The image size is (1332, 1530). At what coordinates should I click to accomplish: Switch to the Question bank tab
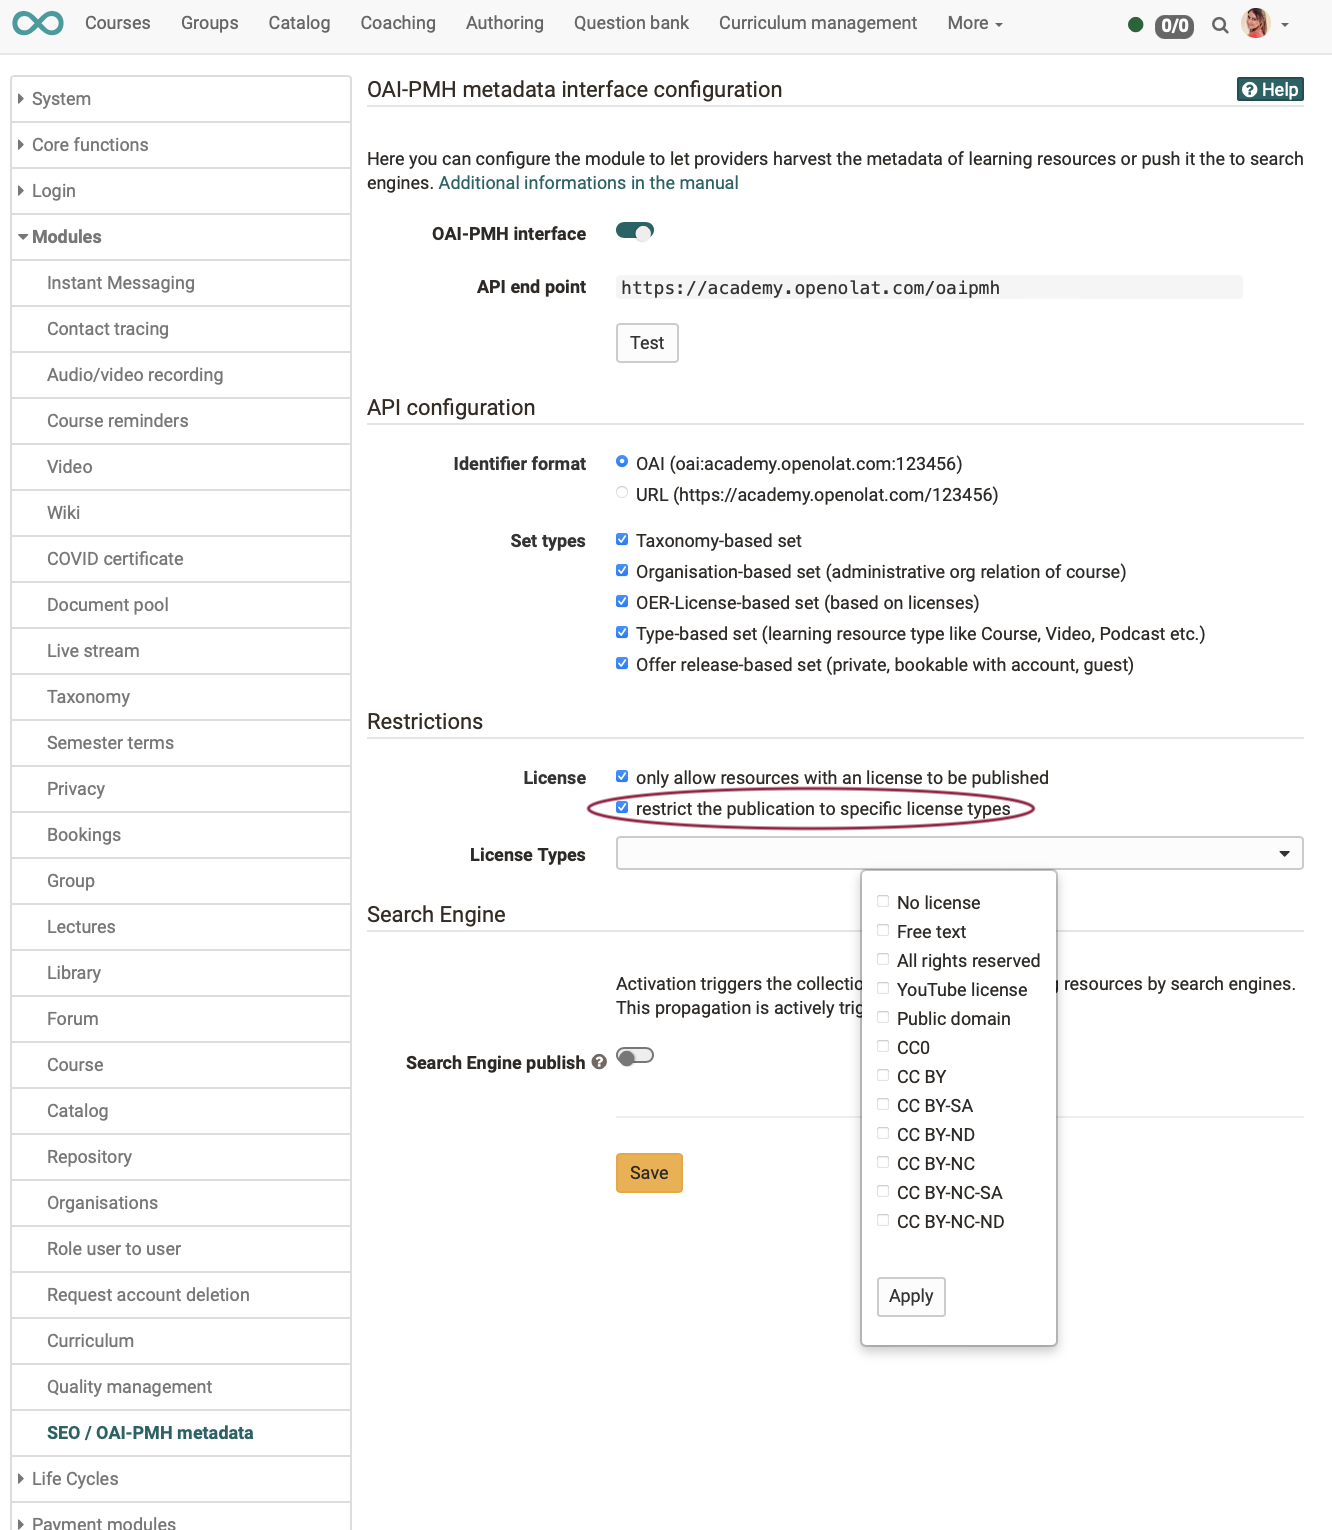pos(631,23)
